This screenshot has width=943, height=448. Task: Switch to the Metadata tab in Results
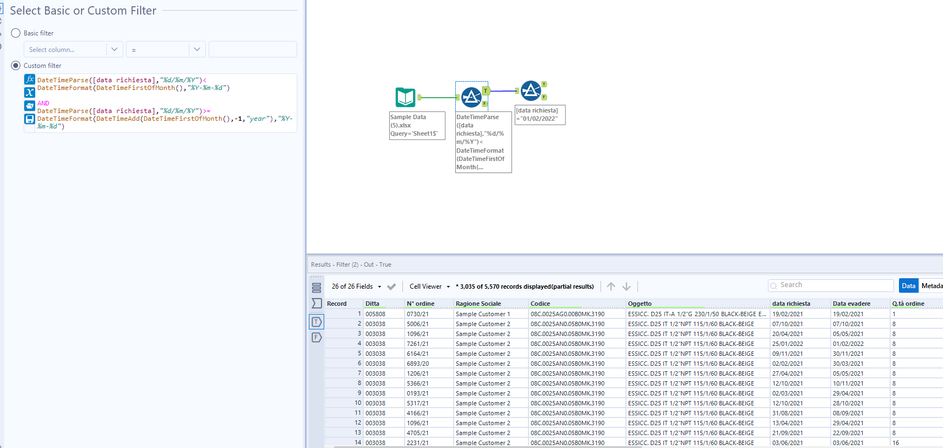tap(932, 286)
